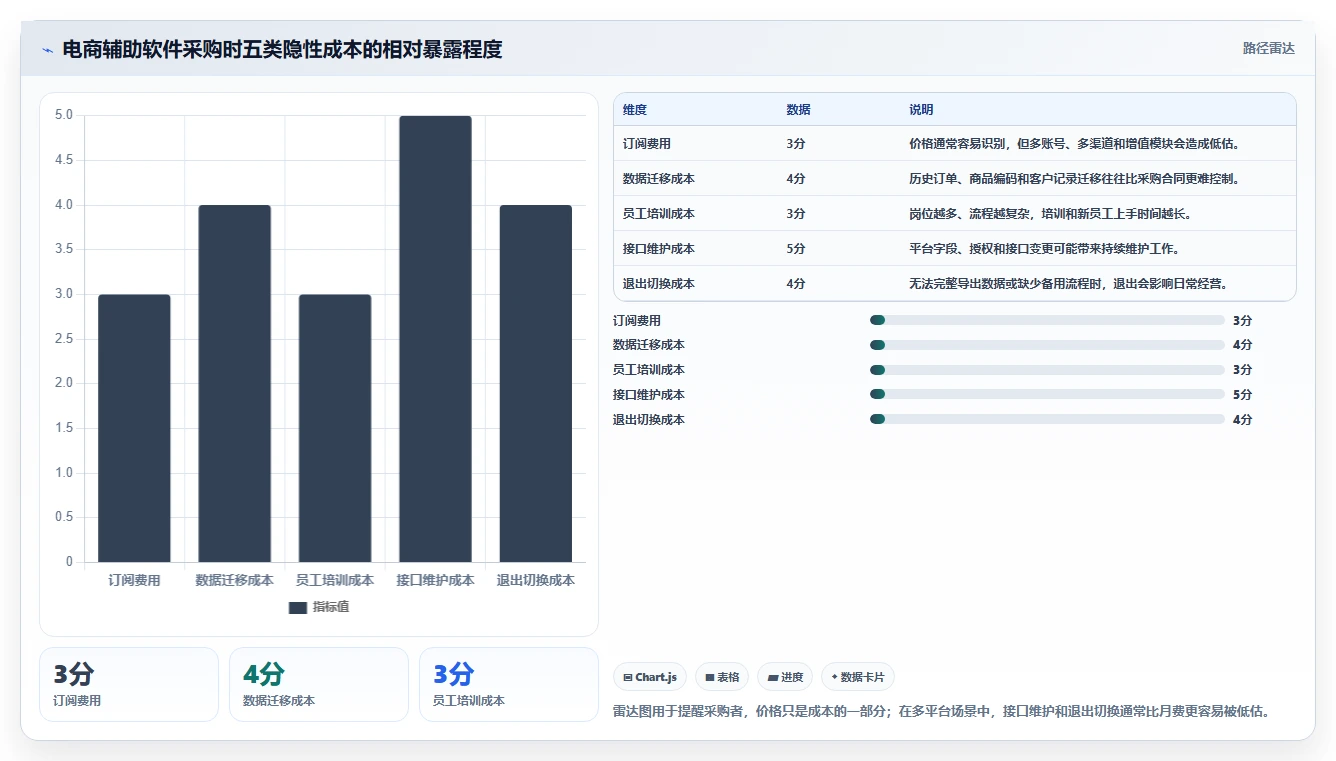Open the 3分 订阅费用 data card
Screen dimensions: 1336x761
(x=129, y=684)
